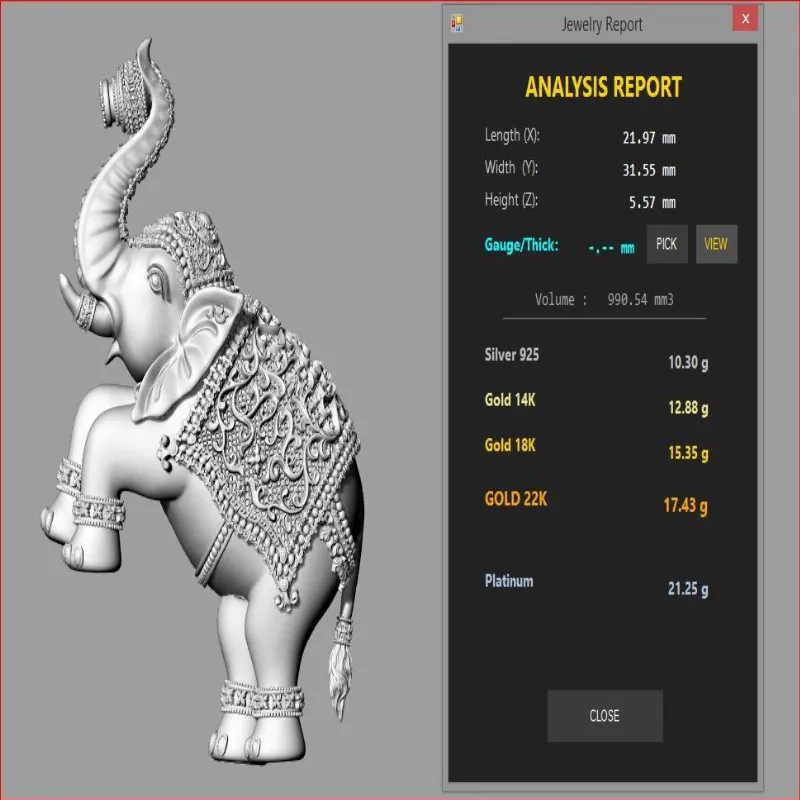Screen dimensions: 800x800
Task: Select the GOLD 22K weight row
Action: (x=596, y=502)
